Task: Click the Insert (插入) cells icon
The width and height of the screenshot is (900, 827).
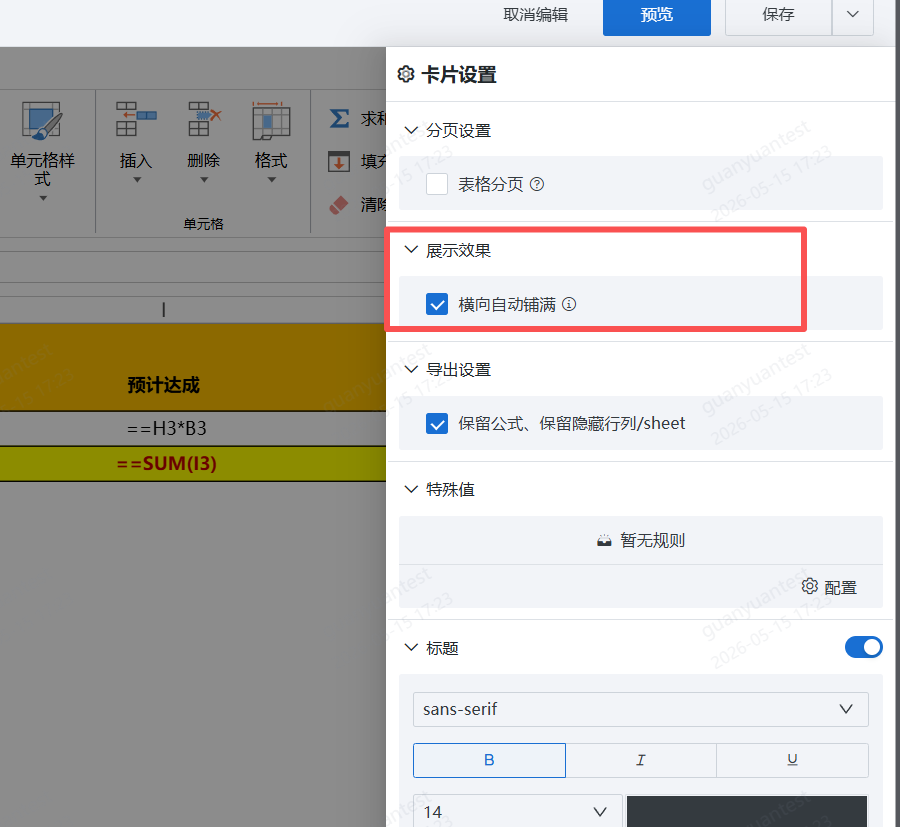Action: coord(135,119)
